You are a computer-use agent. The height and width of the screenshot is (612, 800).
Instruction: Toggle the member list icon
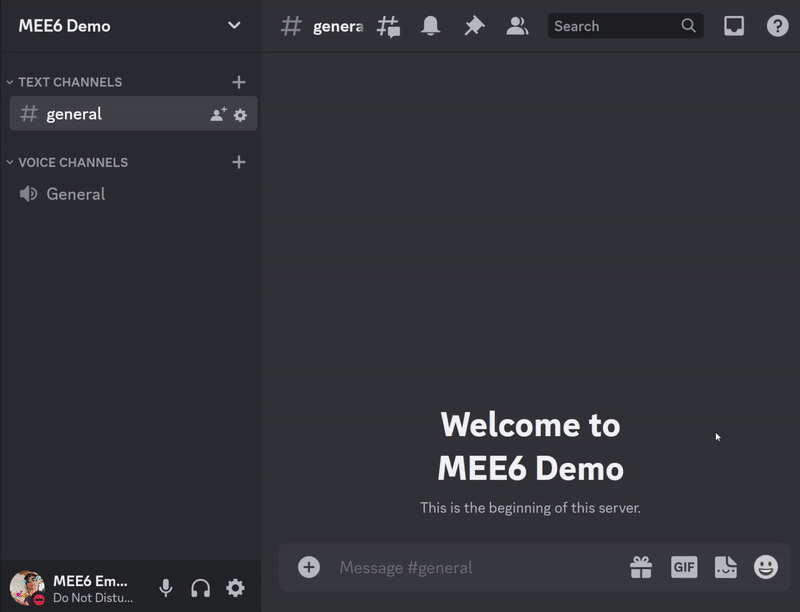click(x=517, y=26)
